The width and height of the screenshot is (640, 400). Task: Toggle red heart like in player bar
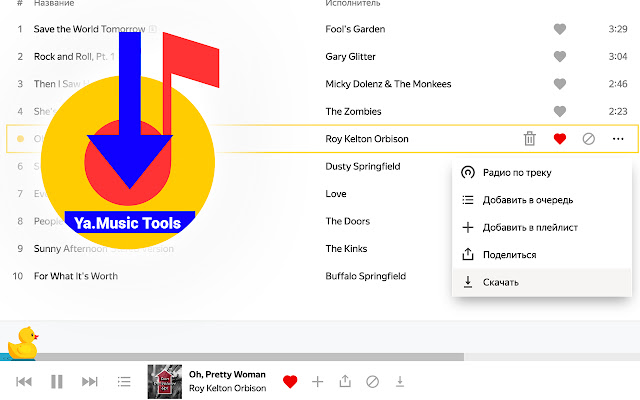point(290,382)
